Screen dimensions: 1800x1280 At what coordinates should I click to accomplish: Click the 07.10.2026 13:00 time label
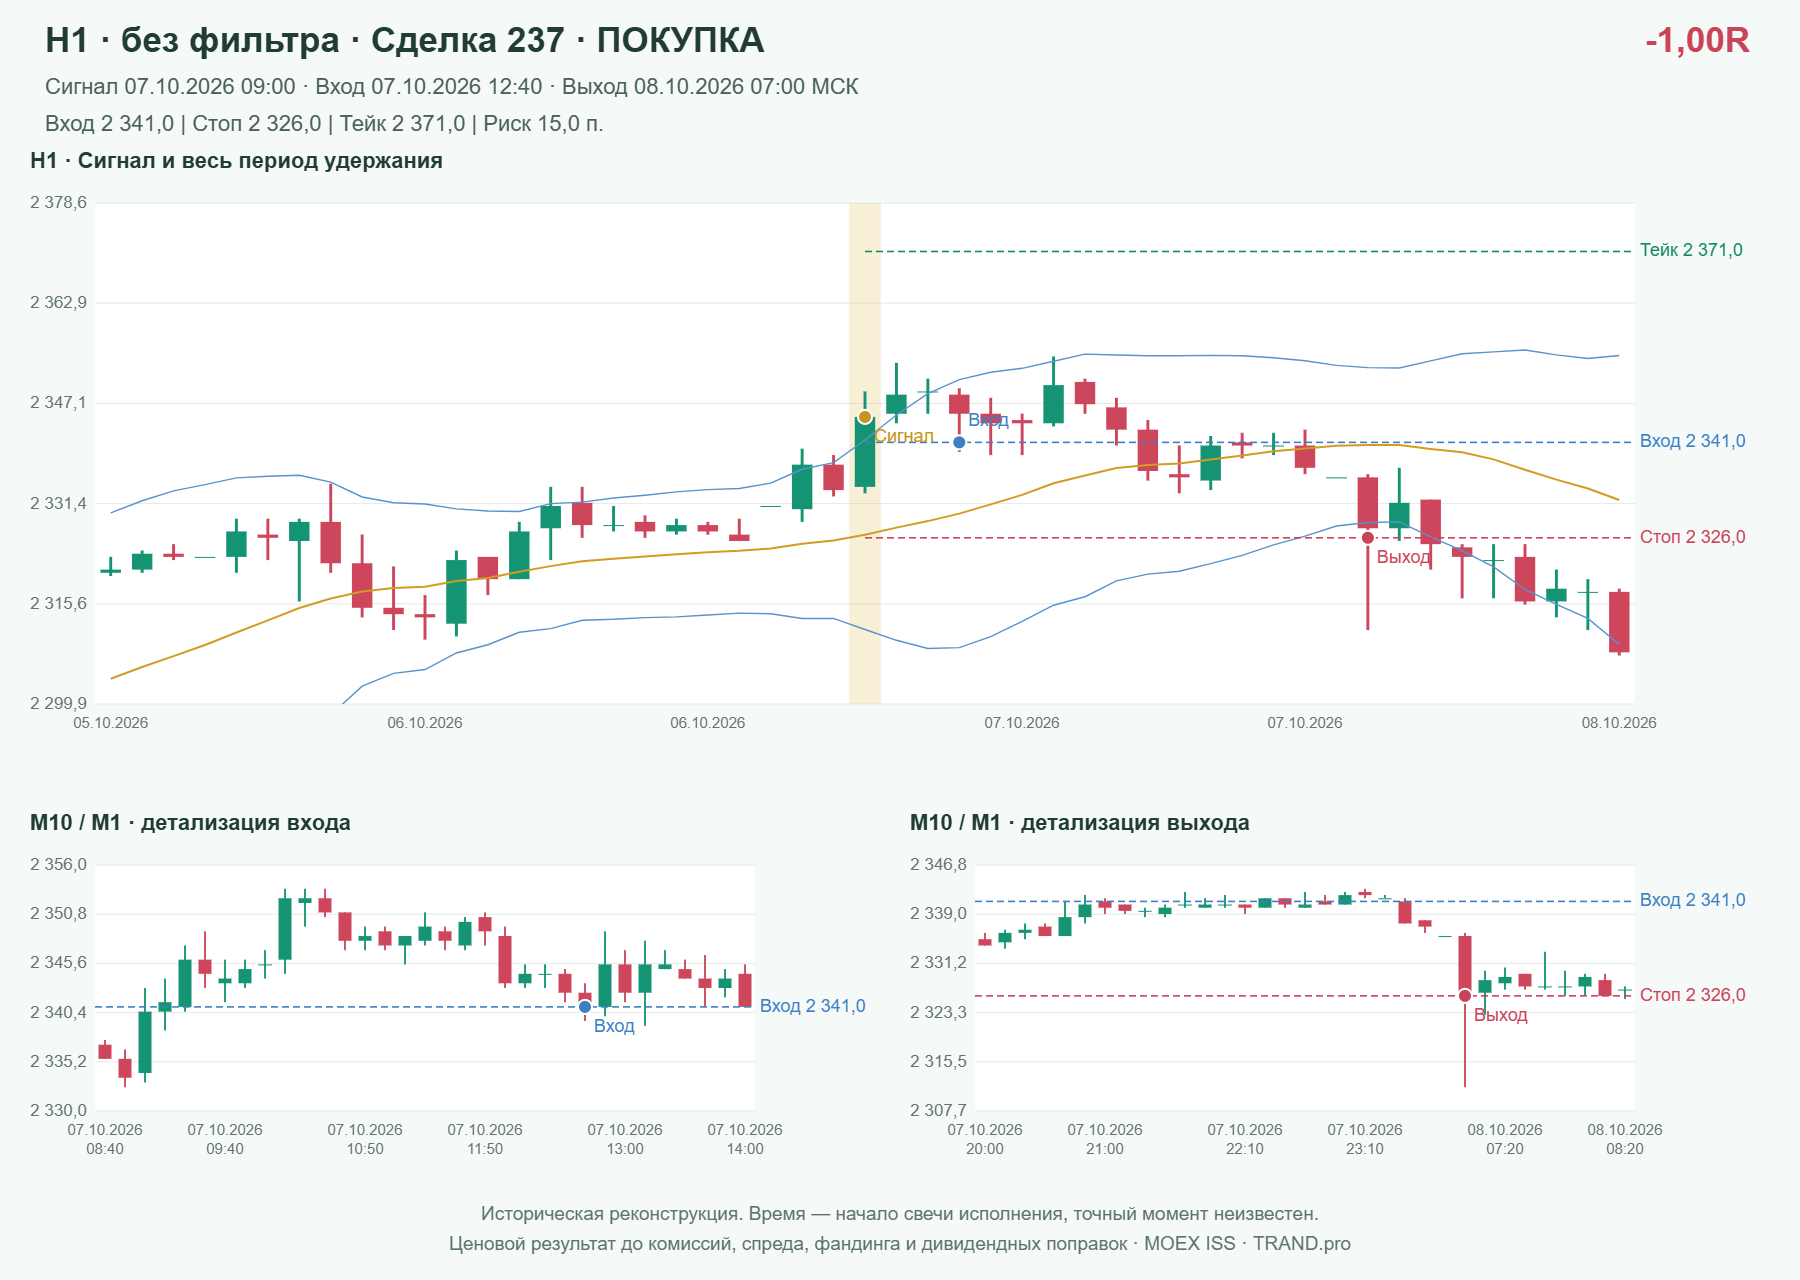(625, 1139)
